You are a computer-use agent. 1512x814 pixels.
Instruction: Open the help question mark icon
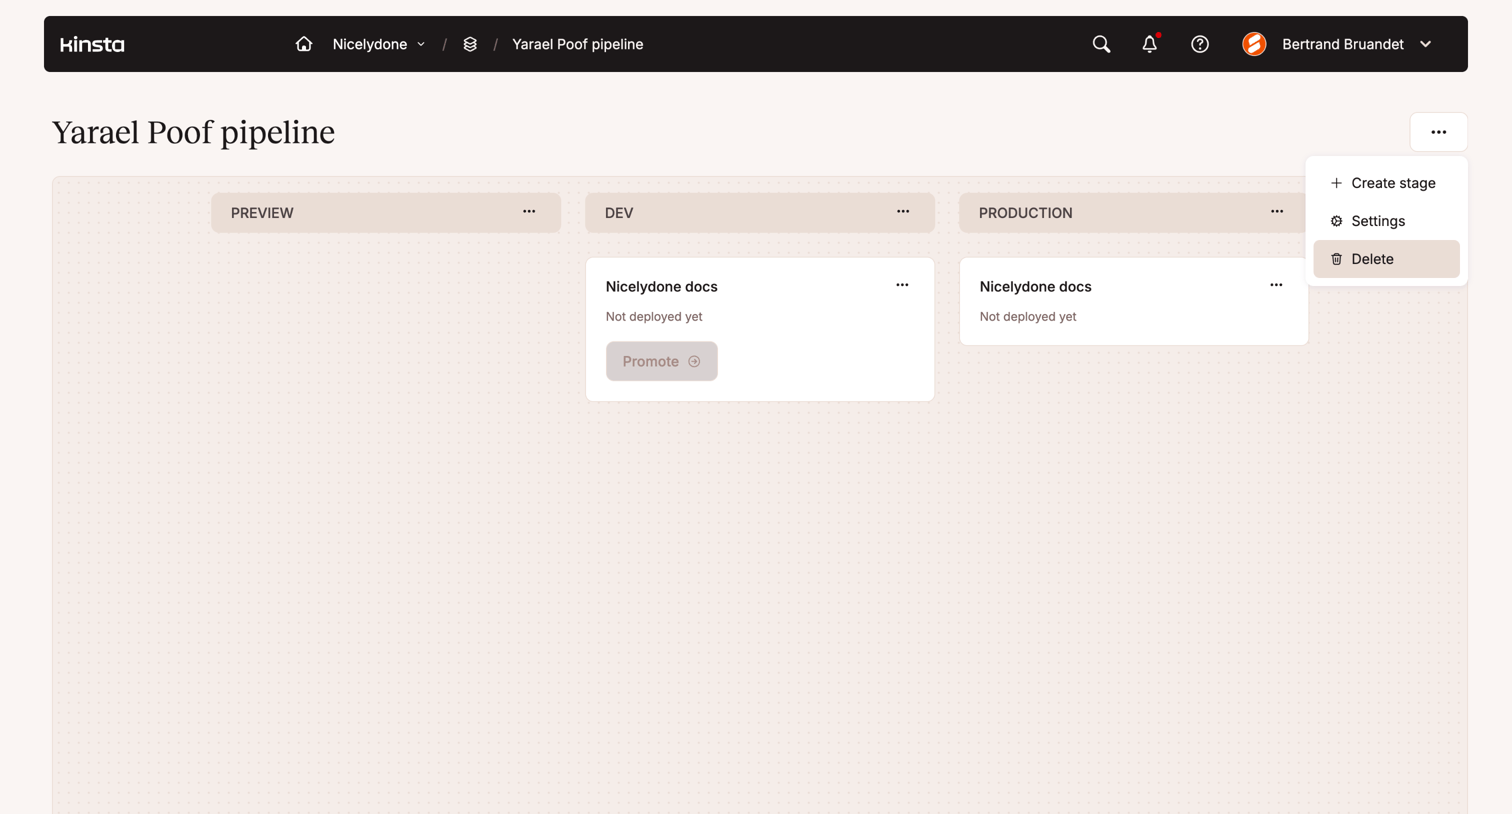pos(1200,44)
